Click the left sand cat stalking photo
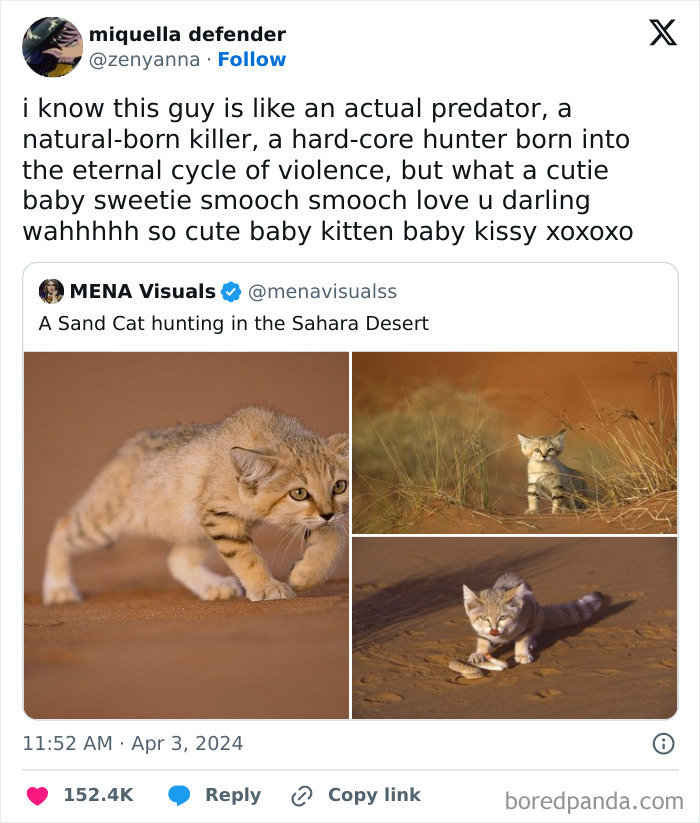Image resolution: width=700 pixels, height=823 pixels. click(x=185, y=535)
